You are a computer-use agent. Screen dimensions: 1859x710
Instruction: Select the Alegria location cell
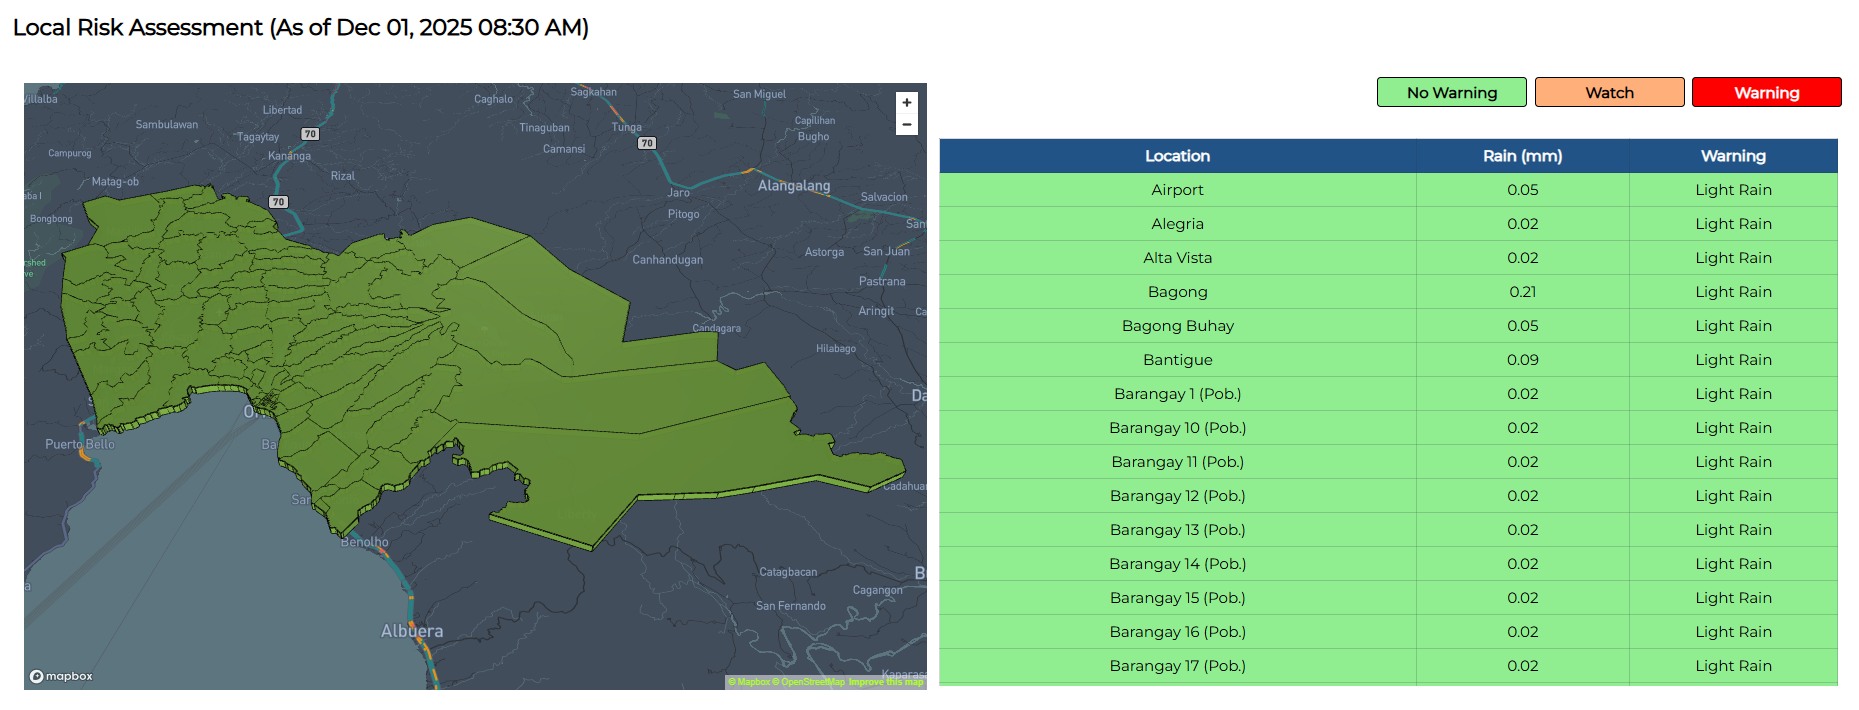coord(1177,224)
